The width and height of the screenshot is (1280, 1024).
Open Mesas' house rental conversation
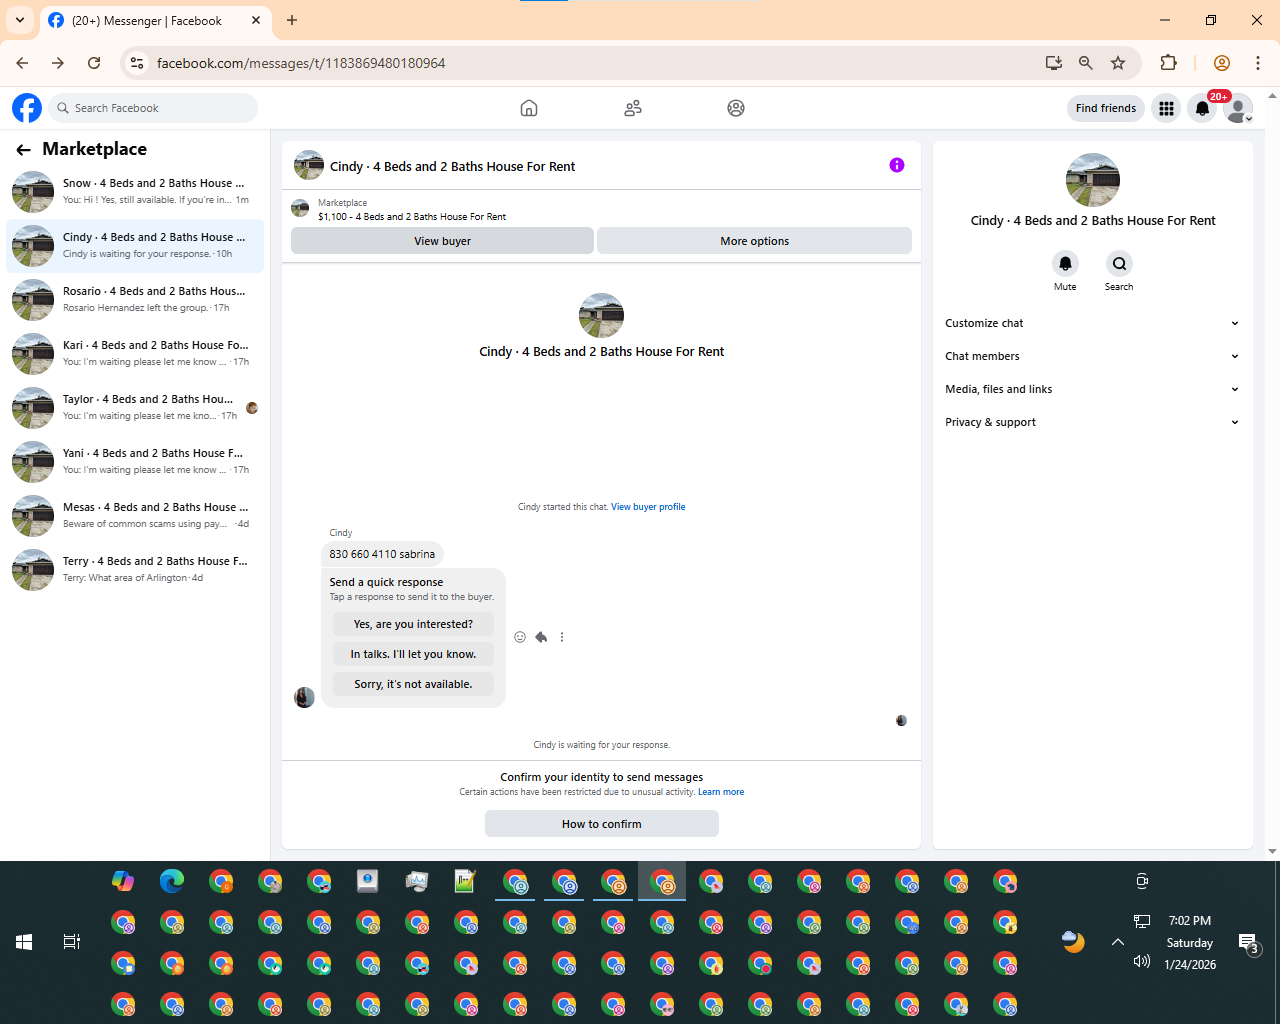click(x=135, y=515)
